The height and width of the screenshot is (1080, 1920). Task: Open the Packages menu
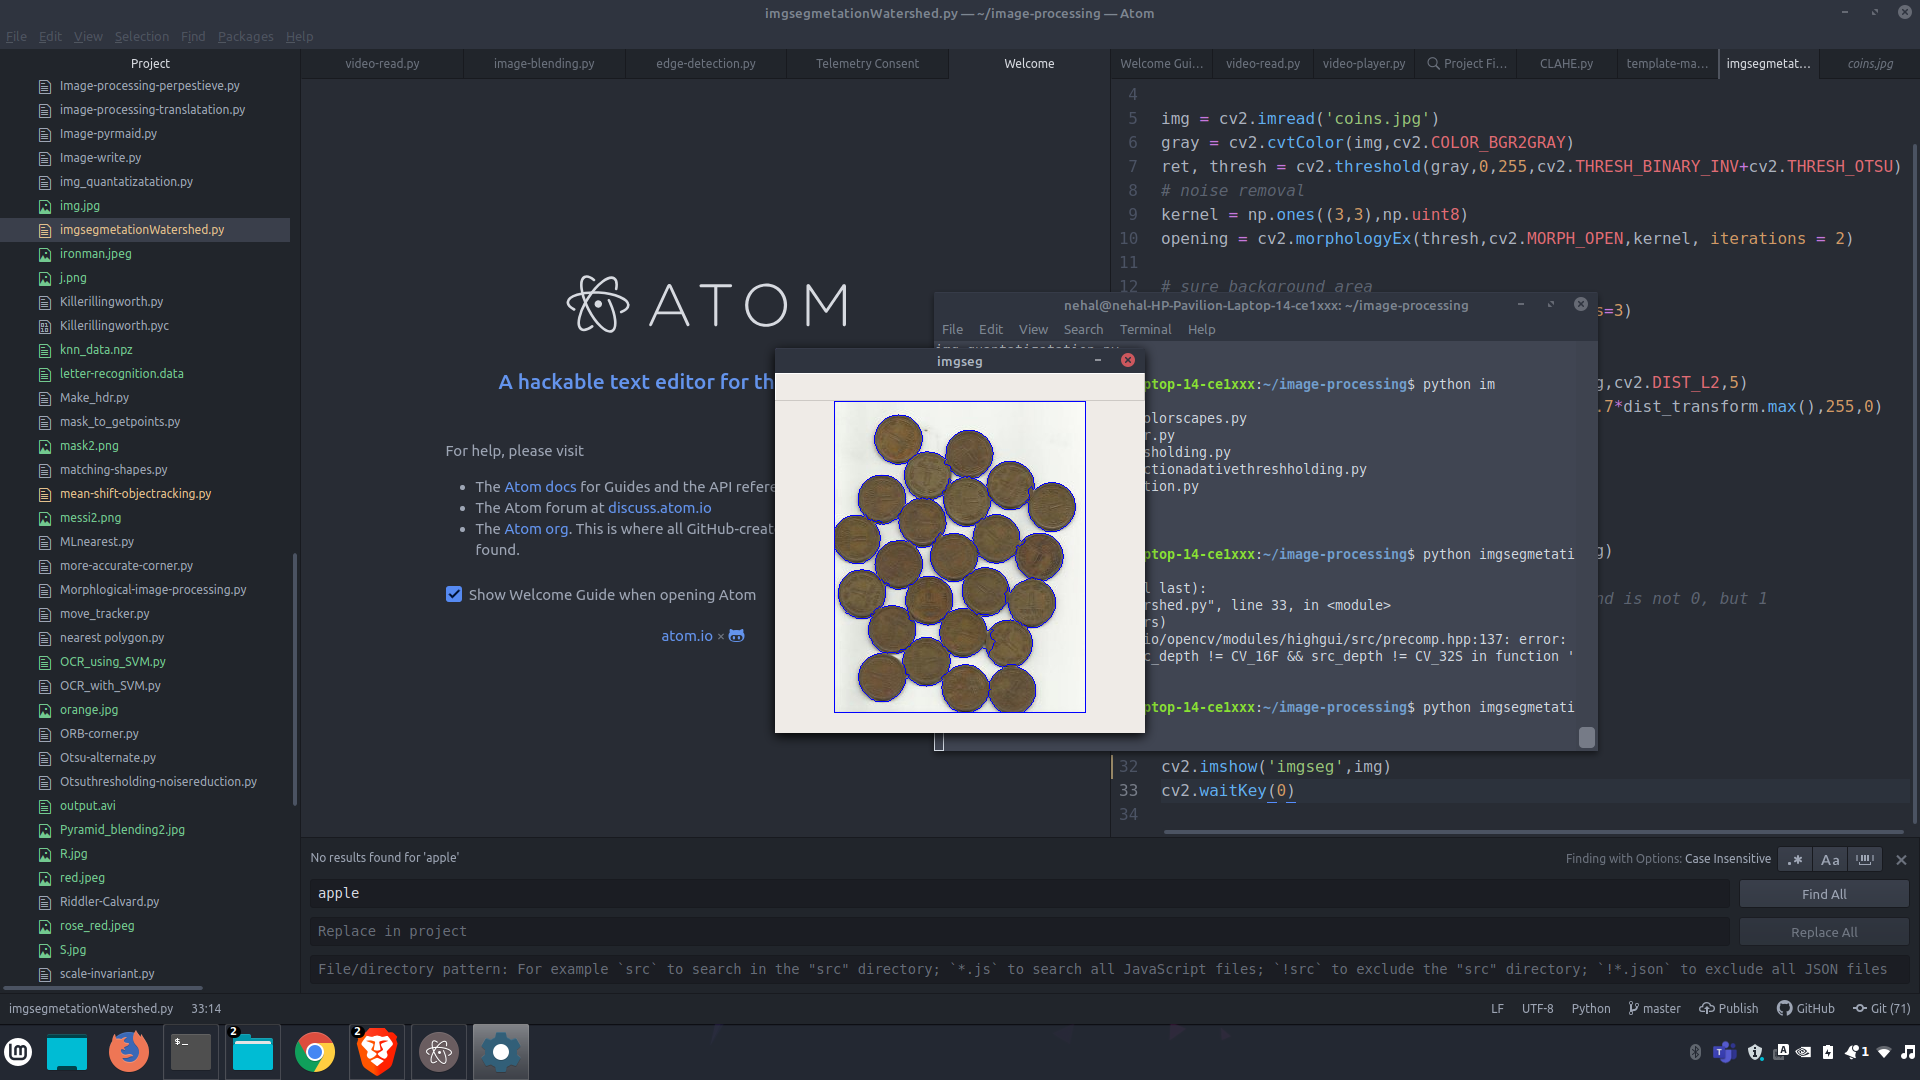pos(245,36)
